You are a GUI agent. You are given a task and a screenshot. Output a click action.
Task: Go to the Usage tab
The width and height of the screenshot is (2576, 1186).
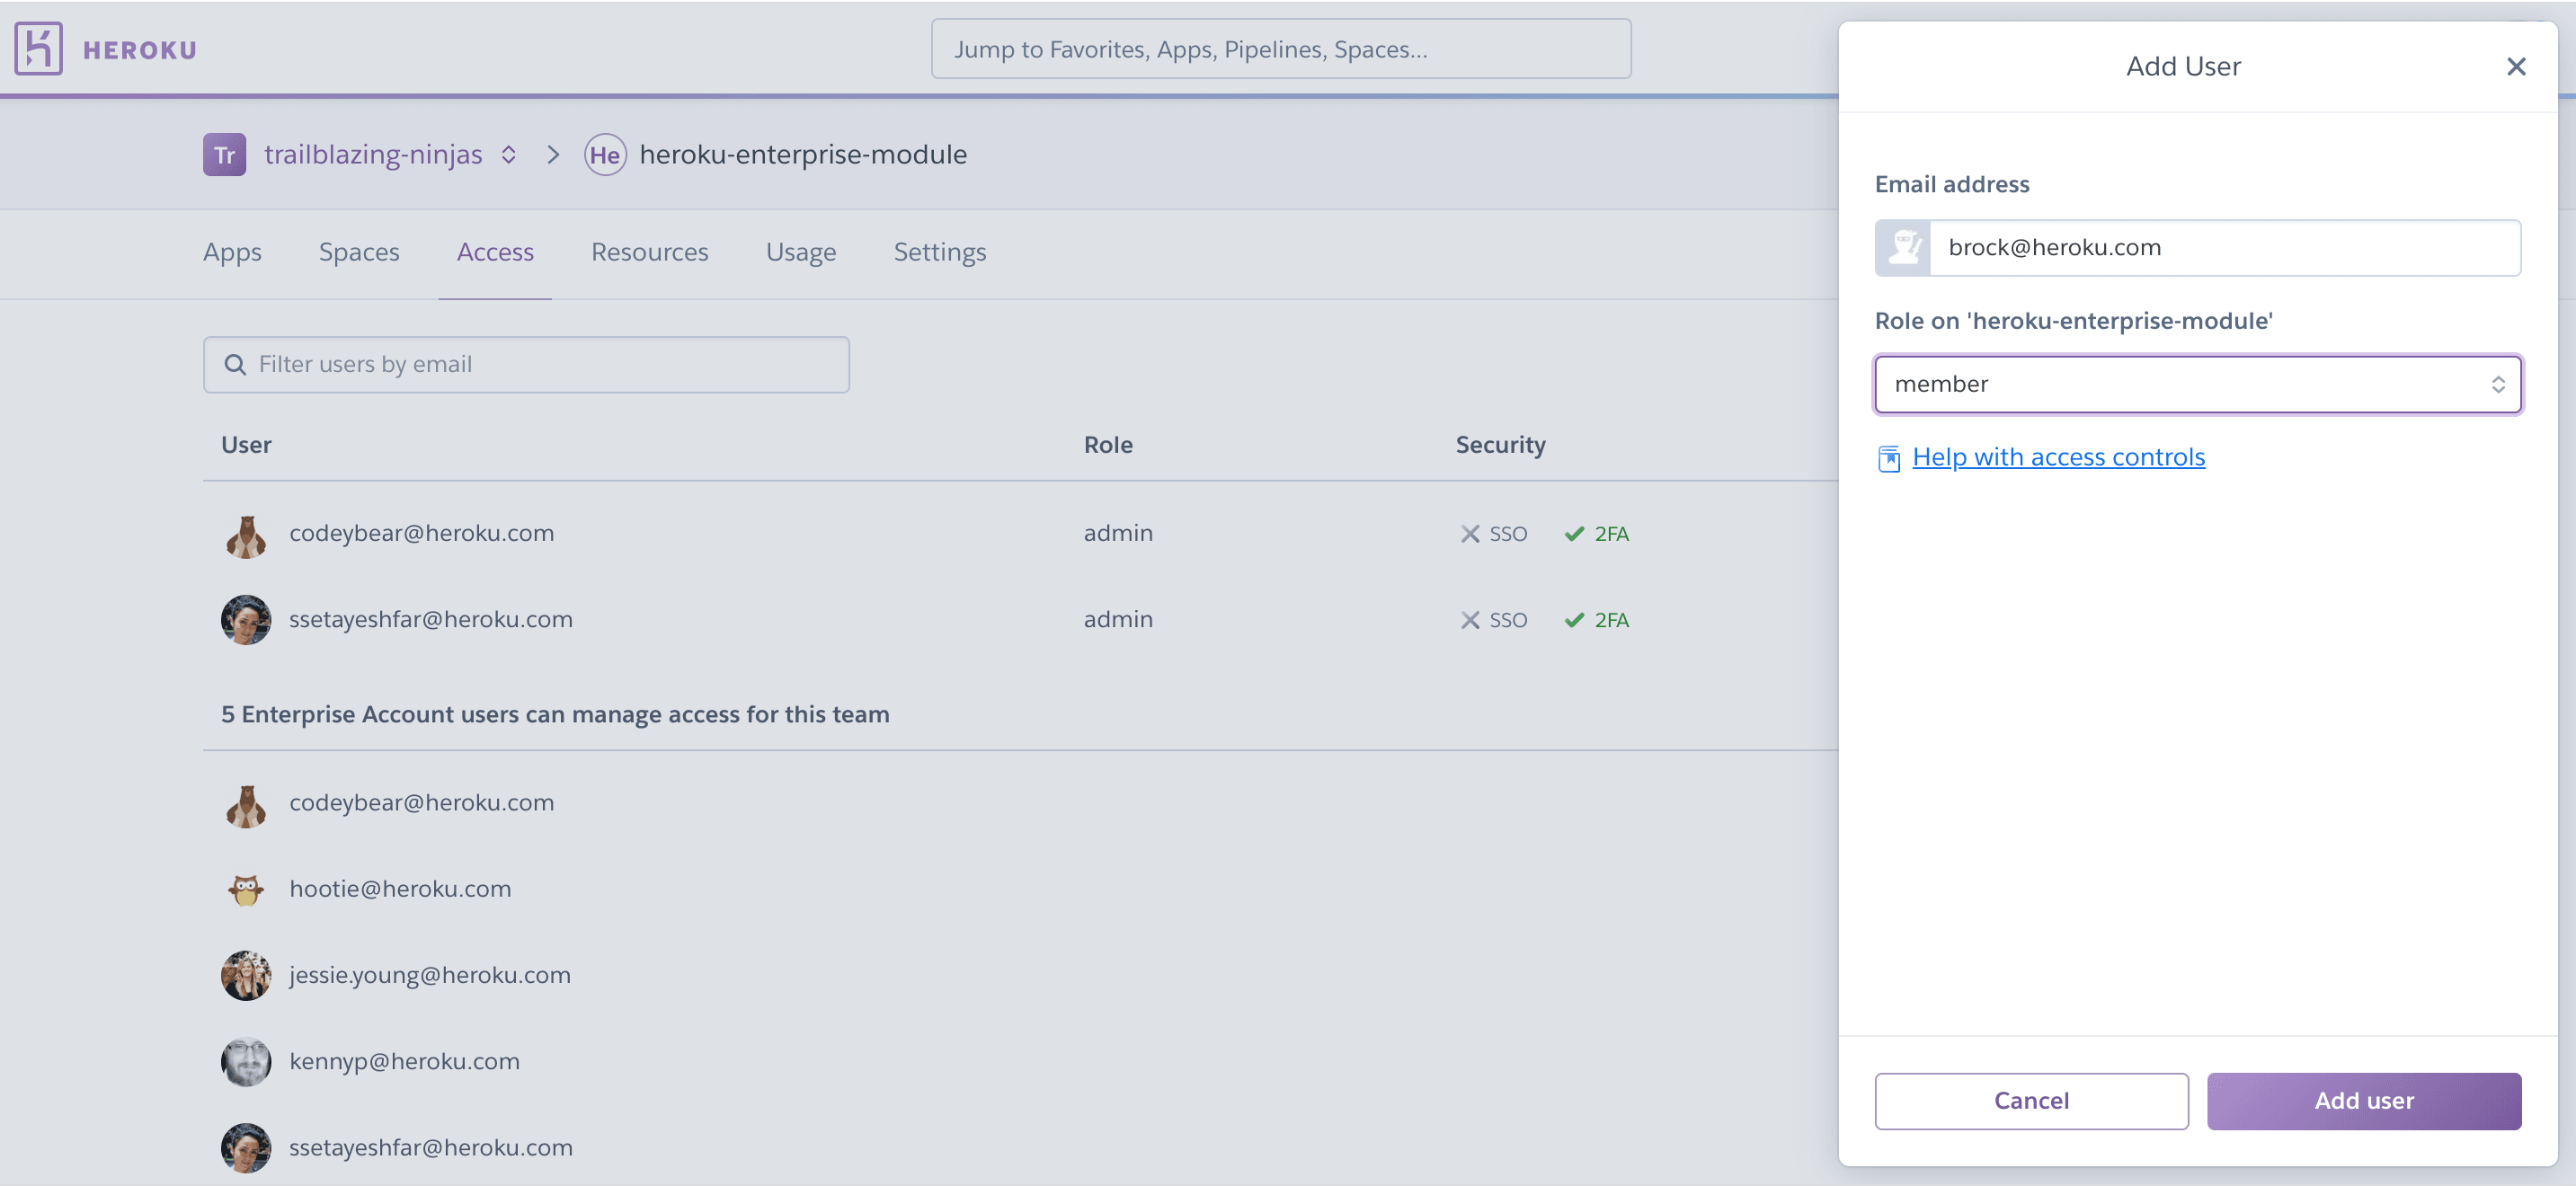pos(801,252)
